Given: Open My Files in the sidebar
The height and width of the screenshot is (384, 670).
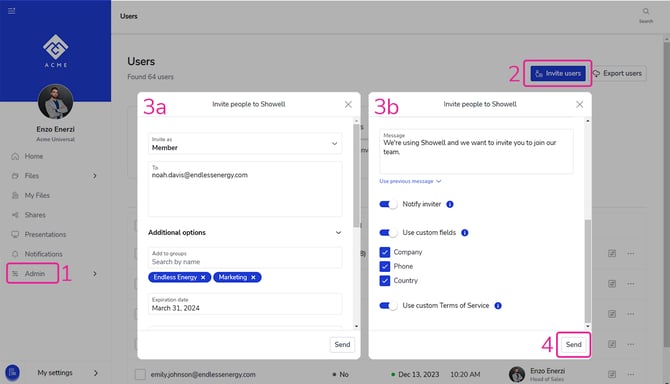Looking at the screenshot, I should 37,196.
